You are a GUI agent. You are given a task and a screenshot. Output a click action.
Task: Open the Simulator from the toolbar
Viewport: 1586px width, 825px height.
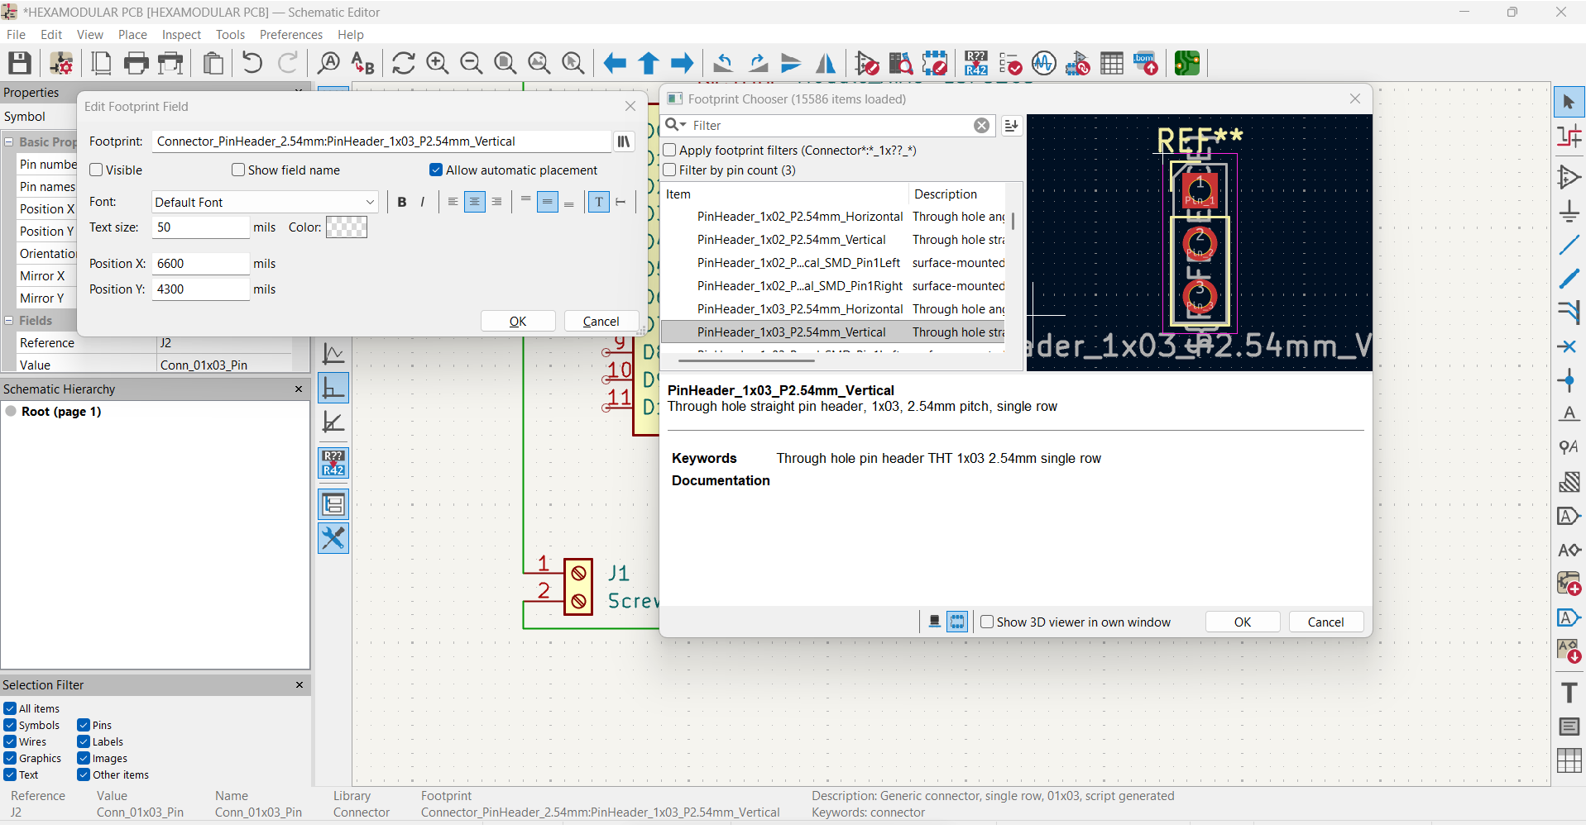[1044, 63]
